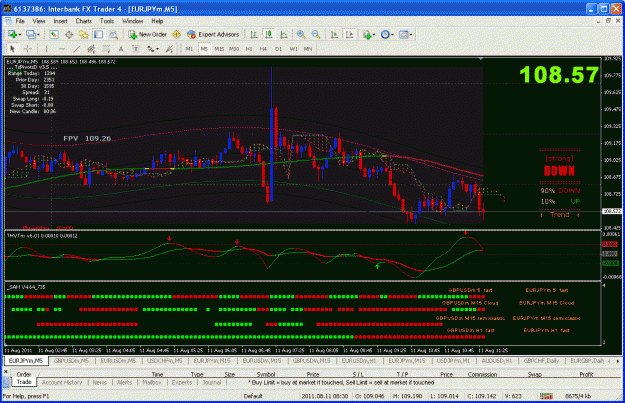
Task: Open the Journal terminal tab
Action: [212, 382]
